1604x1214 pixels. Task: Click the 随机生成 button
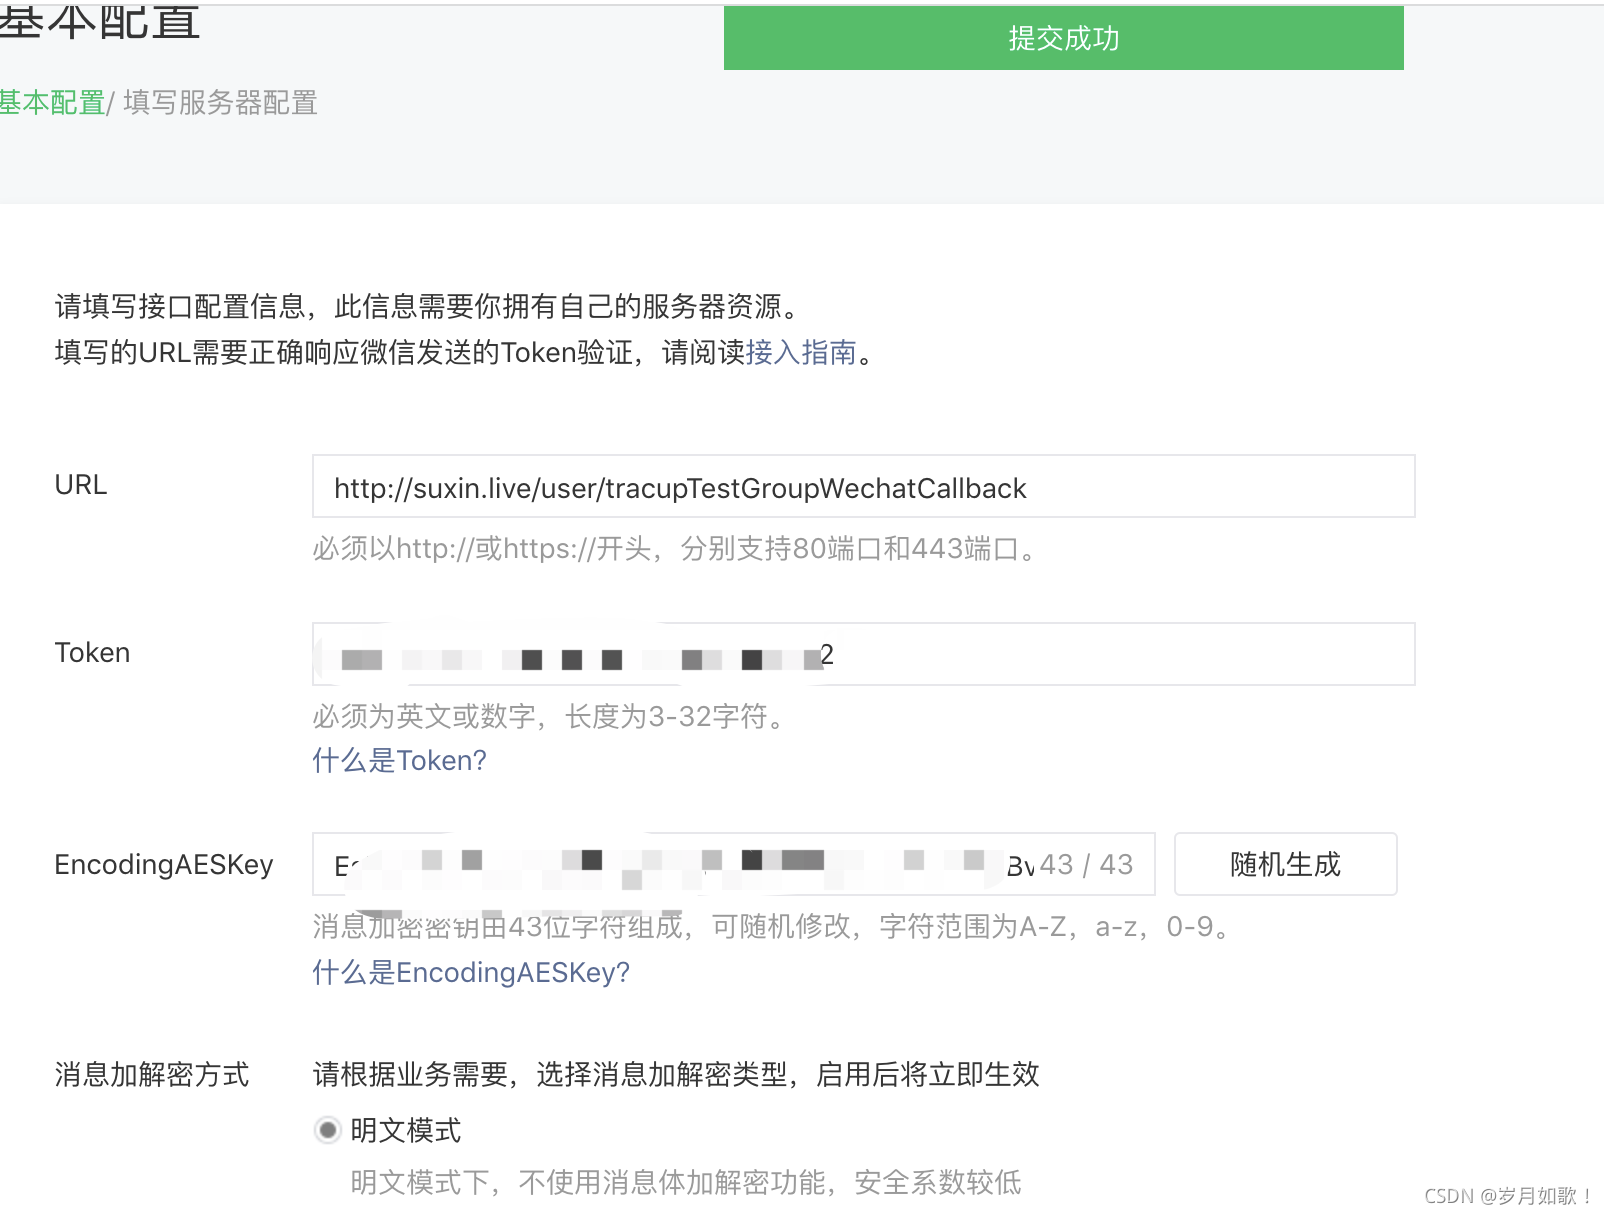pyautogui.click(x=1284, y=864)
